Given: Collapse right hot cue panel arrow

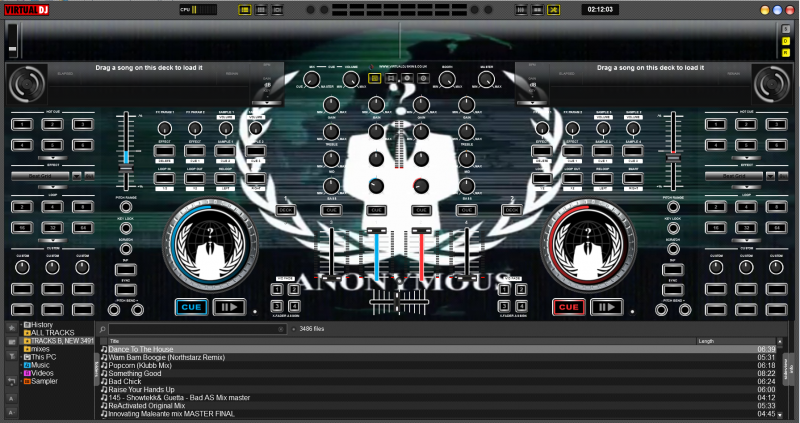Looking at the screenshot, I should pyautogui.click(x=746, y=158).
